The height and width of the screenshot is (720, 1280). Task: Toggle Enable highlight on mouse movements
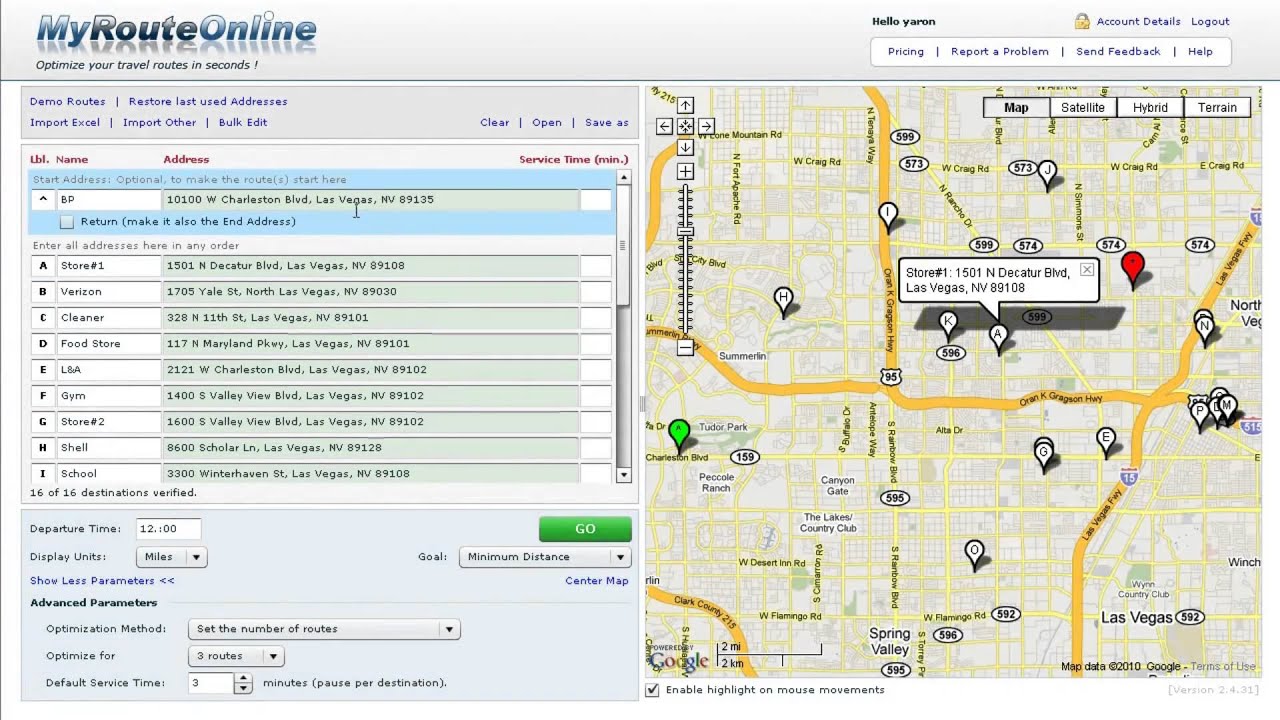click(653, 690)
